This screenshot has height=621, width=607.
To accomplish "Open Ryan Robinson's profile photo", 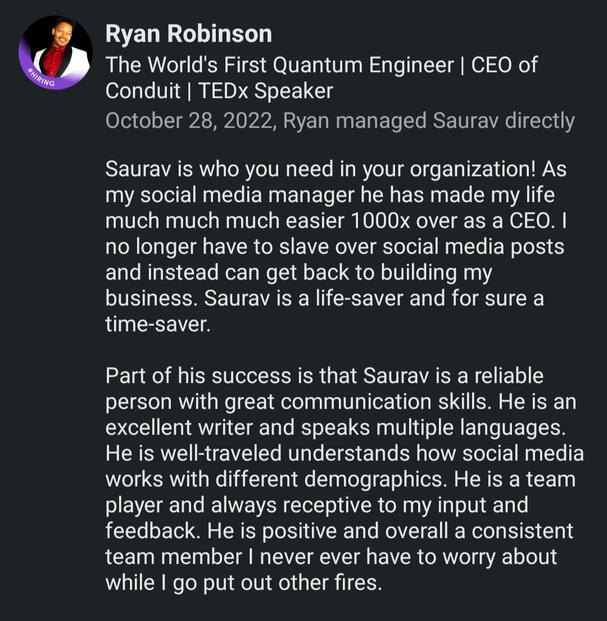I will (54, 52).
